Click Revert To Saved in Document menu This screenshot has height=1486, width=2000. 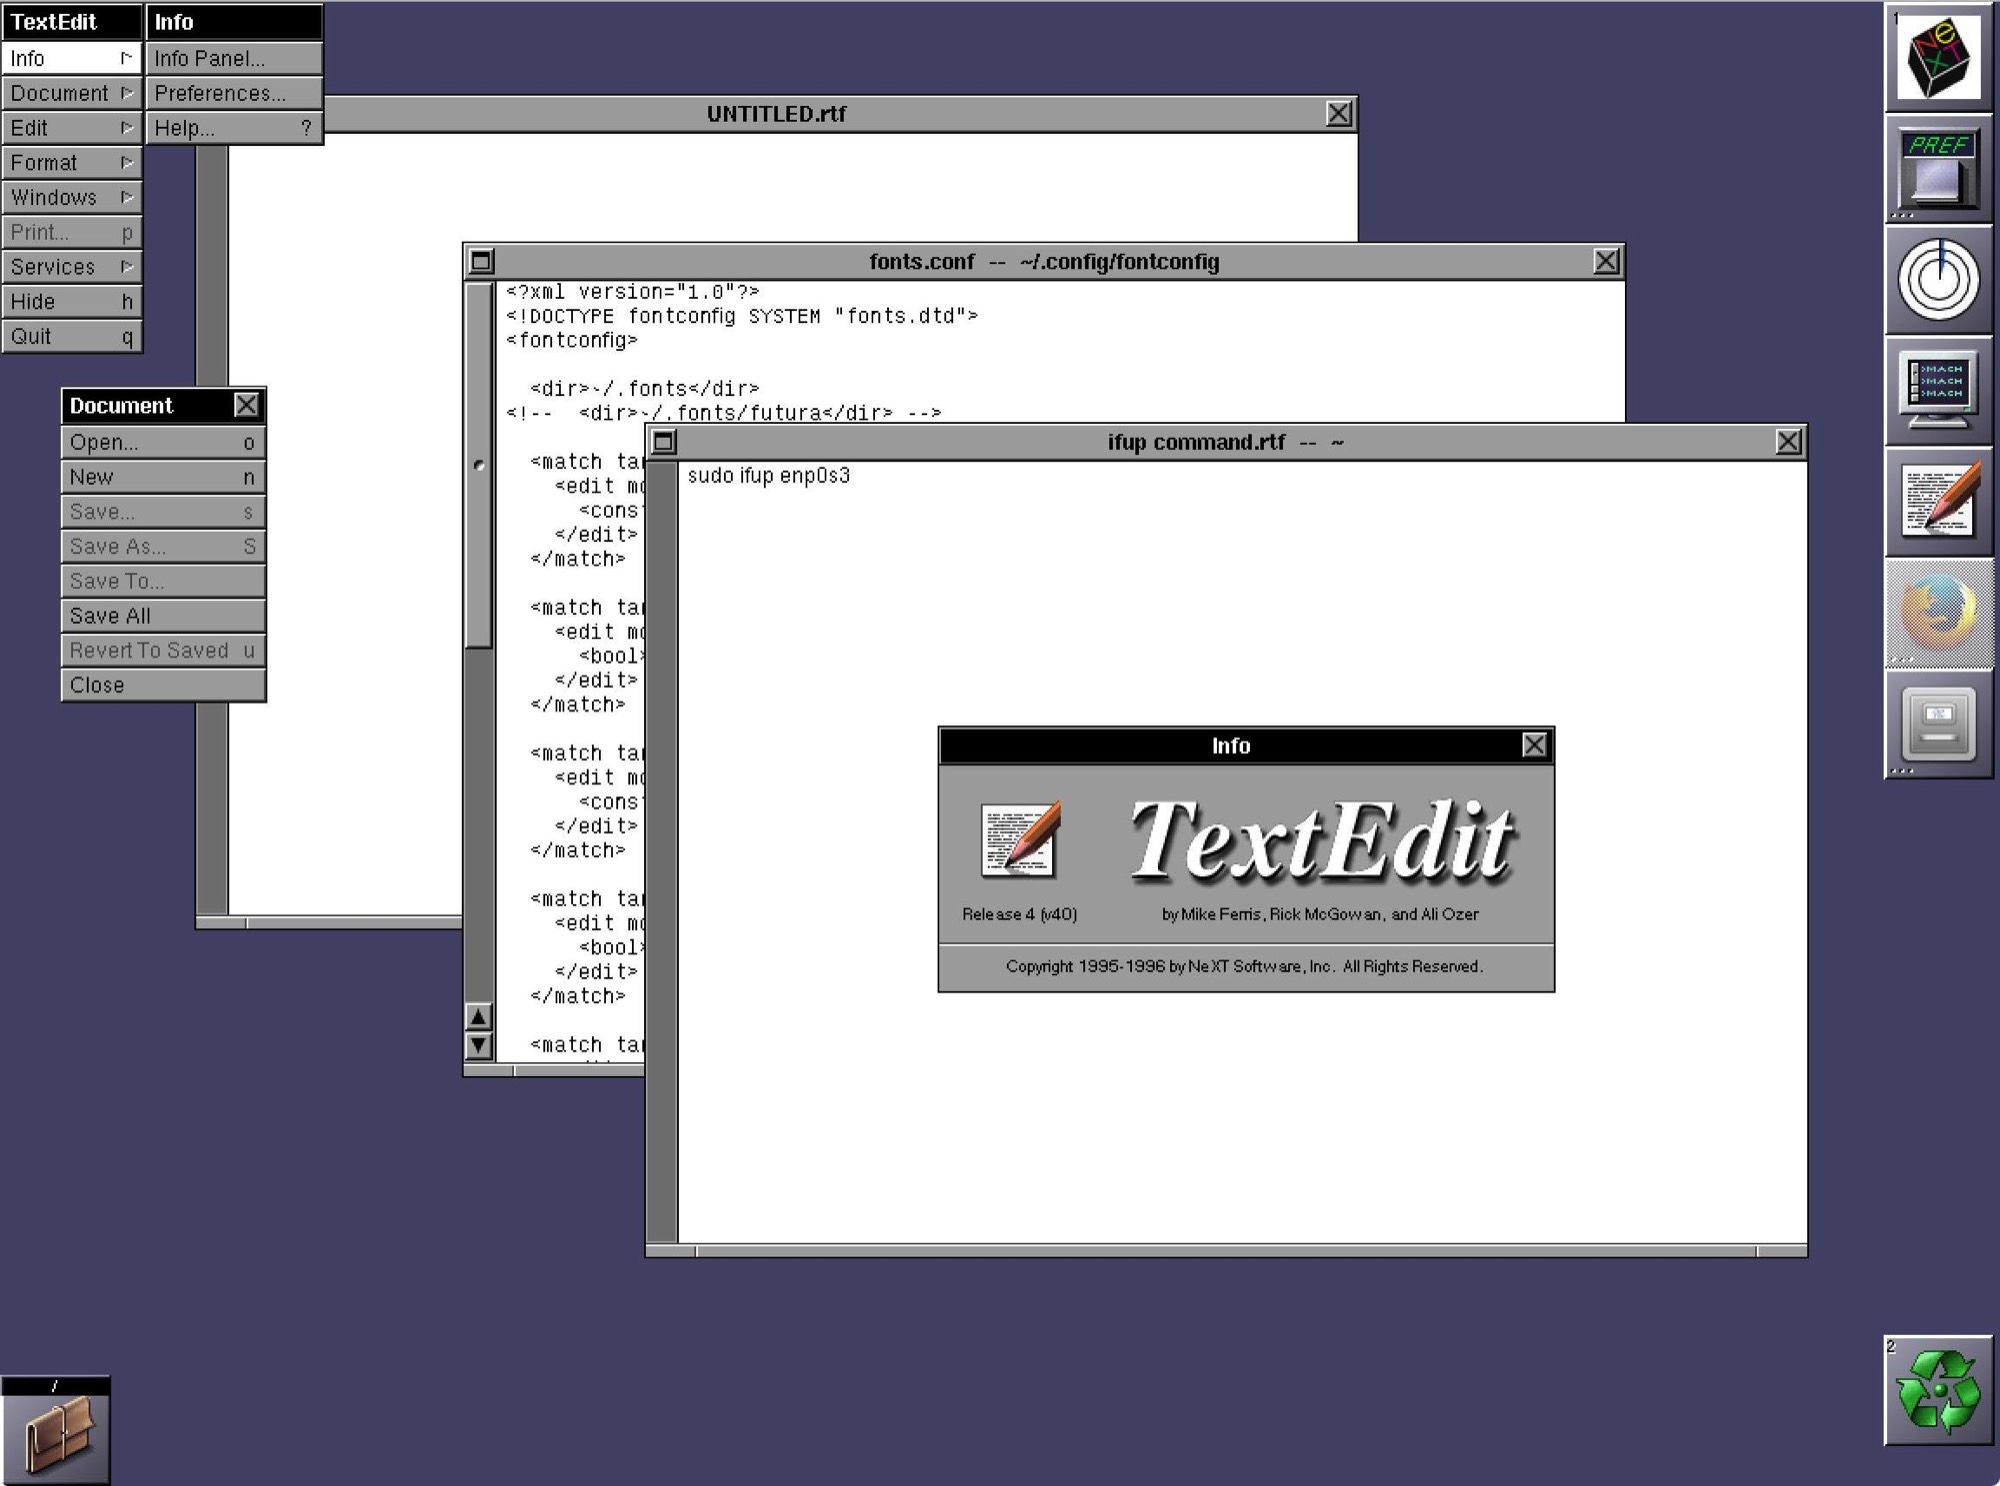(x=163, y=650)
